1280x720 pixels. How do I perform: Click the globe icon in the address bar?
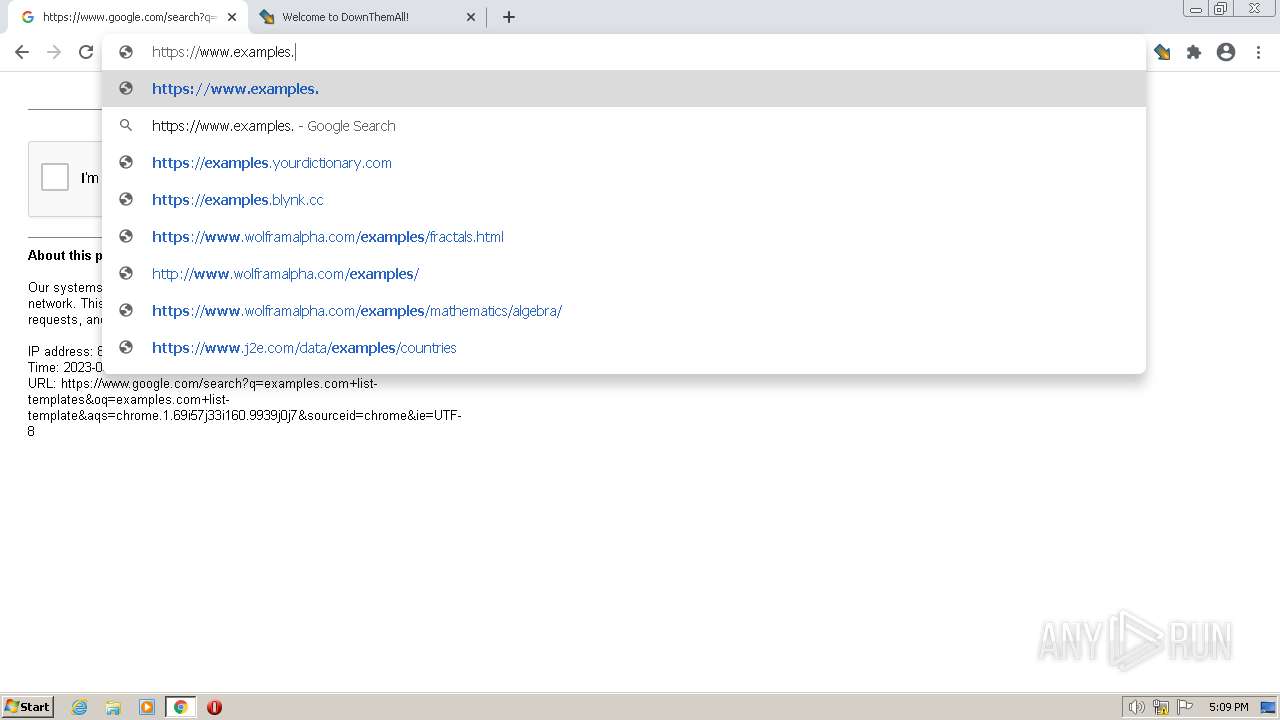point(126,52)
